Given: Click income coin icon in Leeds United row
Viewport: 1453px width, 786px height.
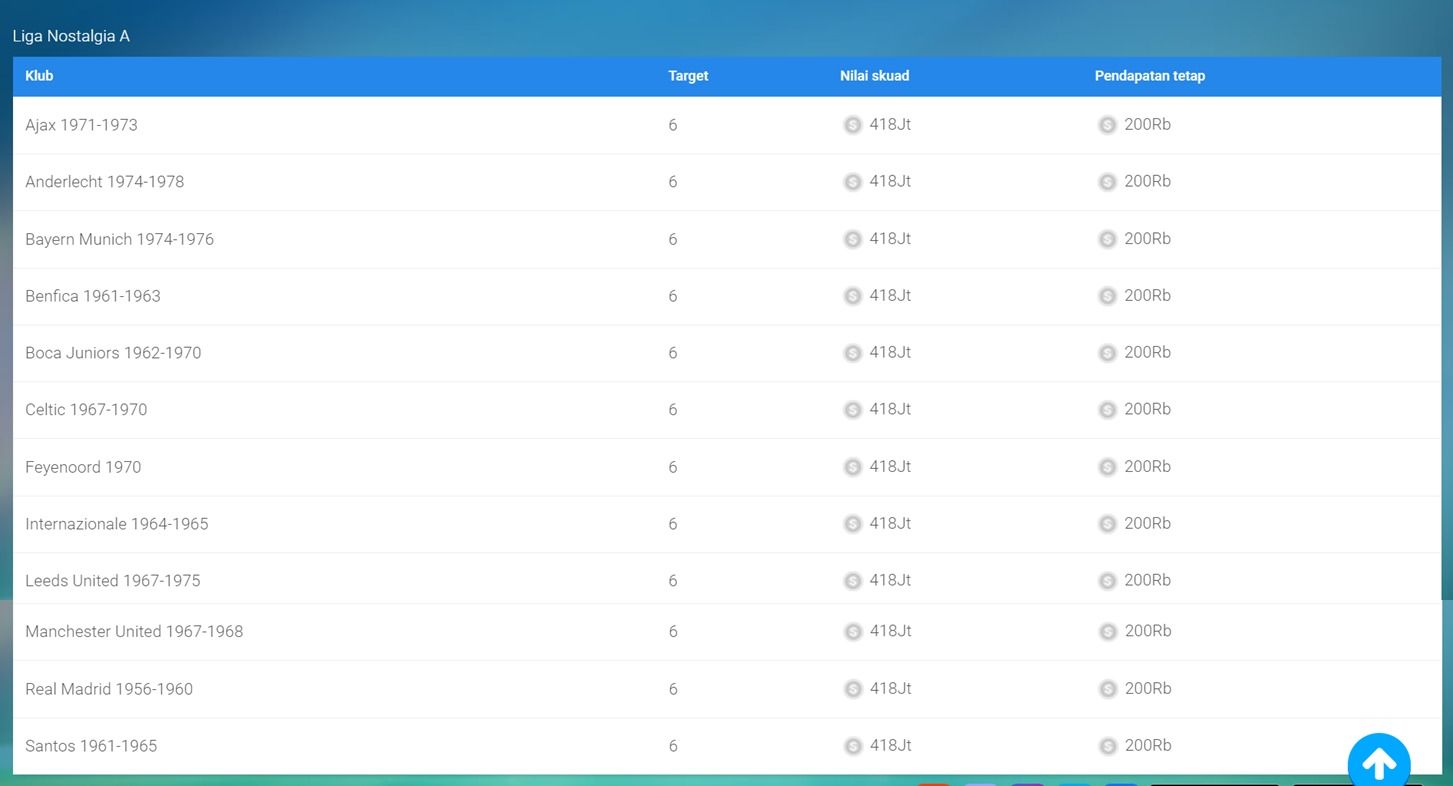Looking at the screenshot, I should (x=1107, y=581).
